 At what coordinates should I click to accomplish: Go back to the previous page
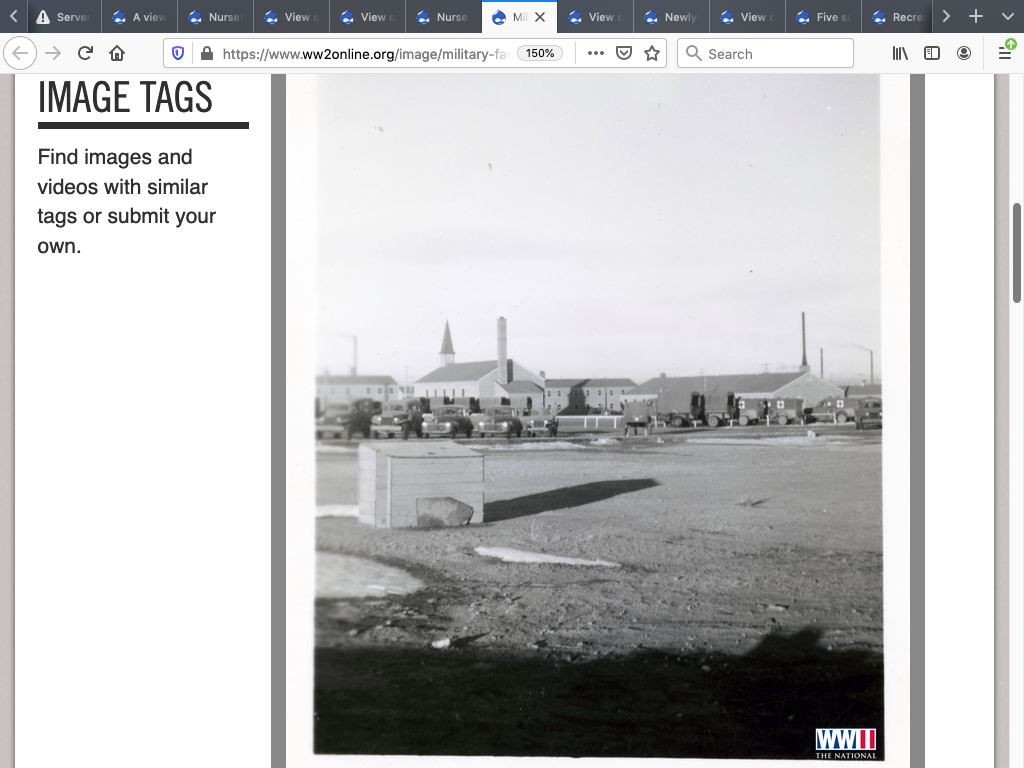pyautogui.click(x=21, y=54)
